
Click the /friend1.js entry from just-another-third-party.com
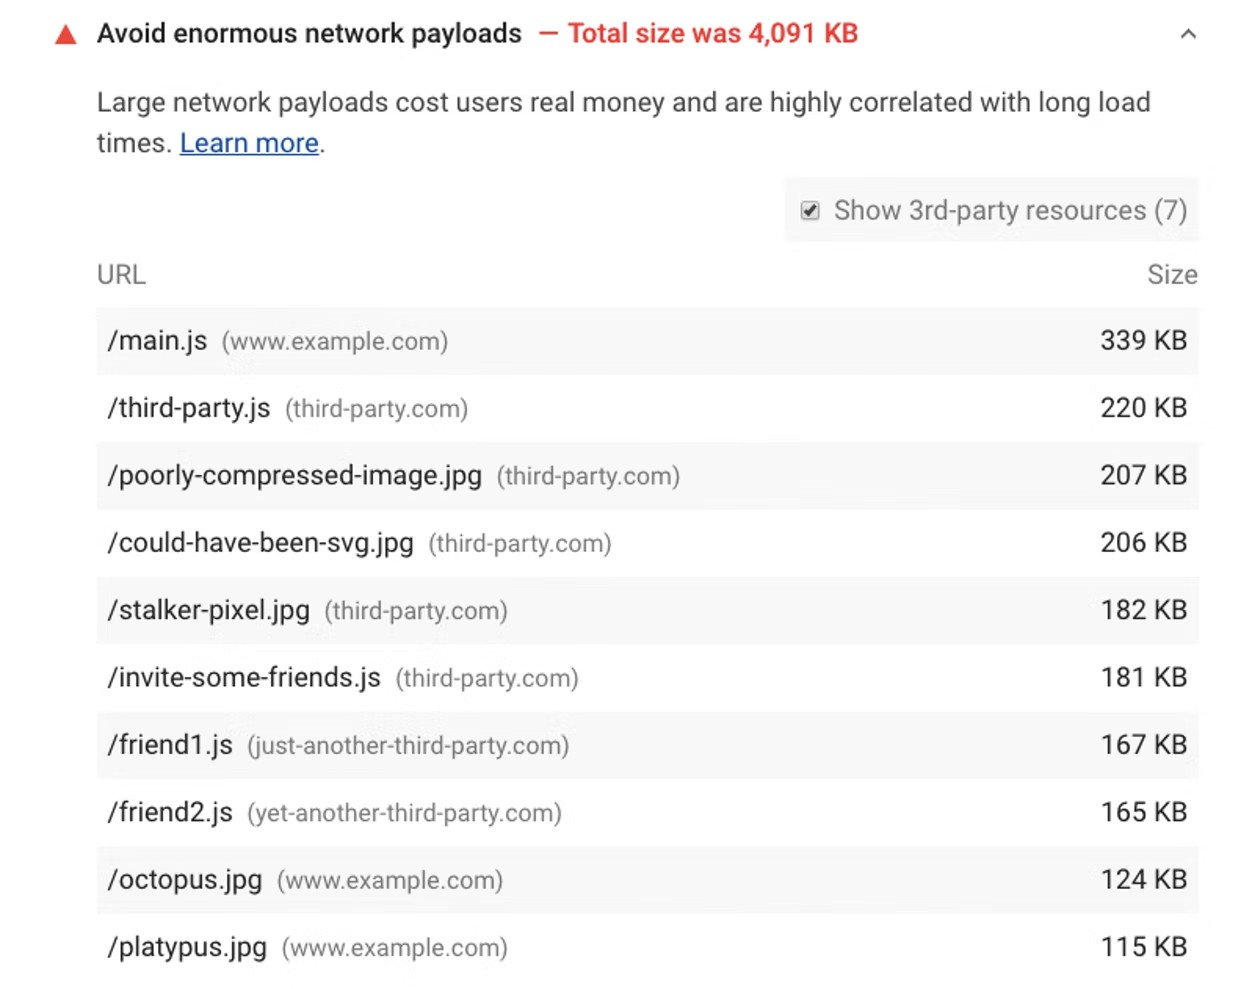click(170, 745)
